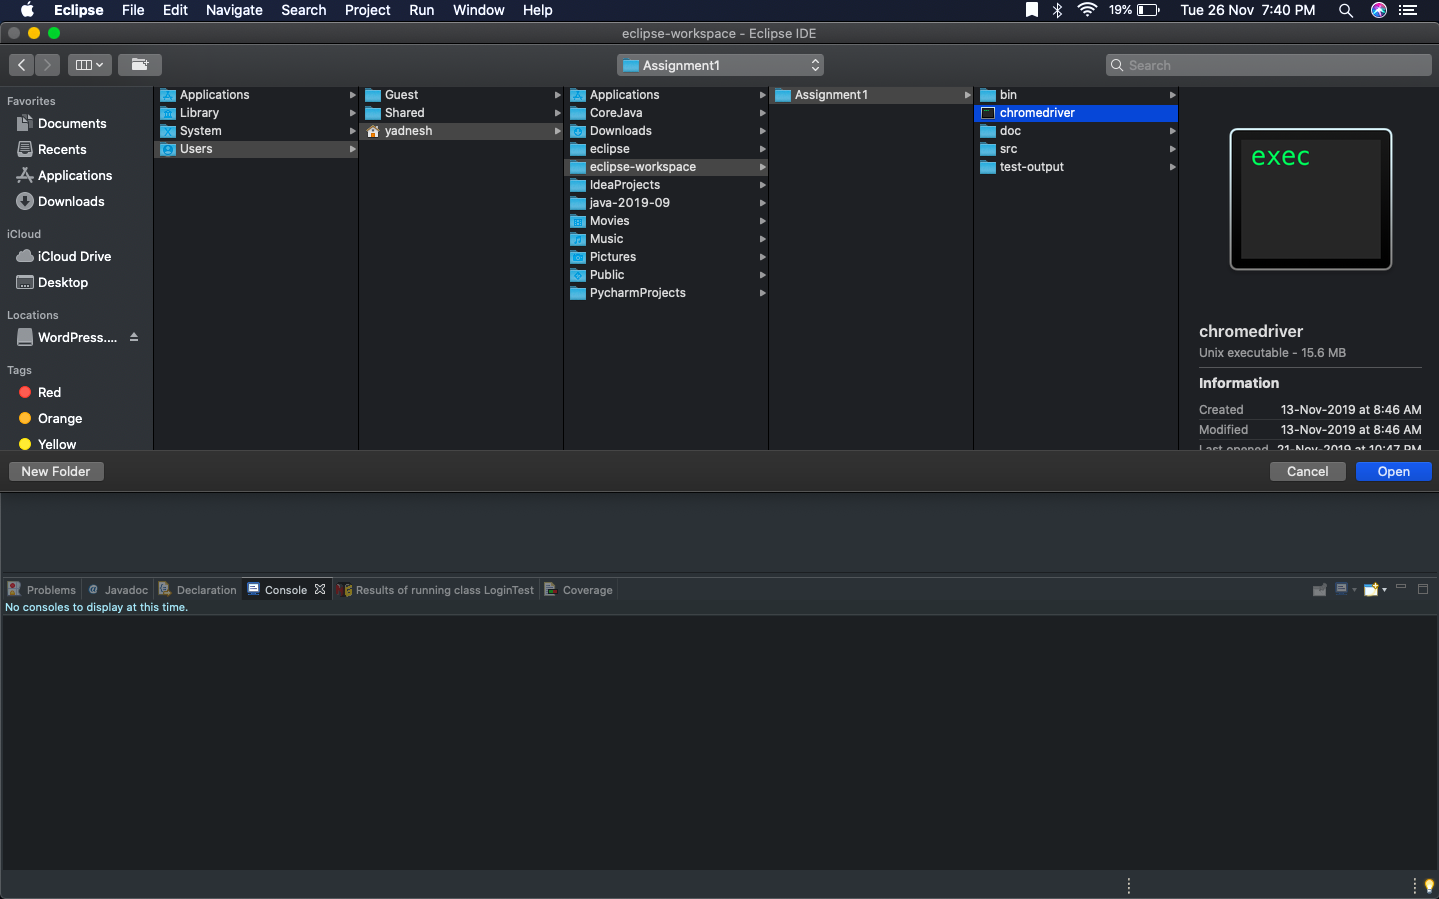The height and width of the screenshot is (899, 1439).
Task: Select the test-output folder
Action: point(1031,167)
